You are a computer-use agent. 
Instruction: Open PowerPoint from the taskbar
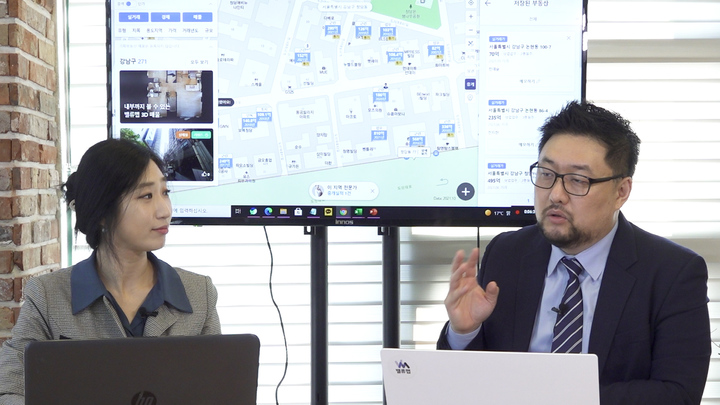pos(373,211)
